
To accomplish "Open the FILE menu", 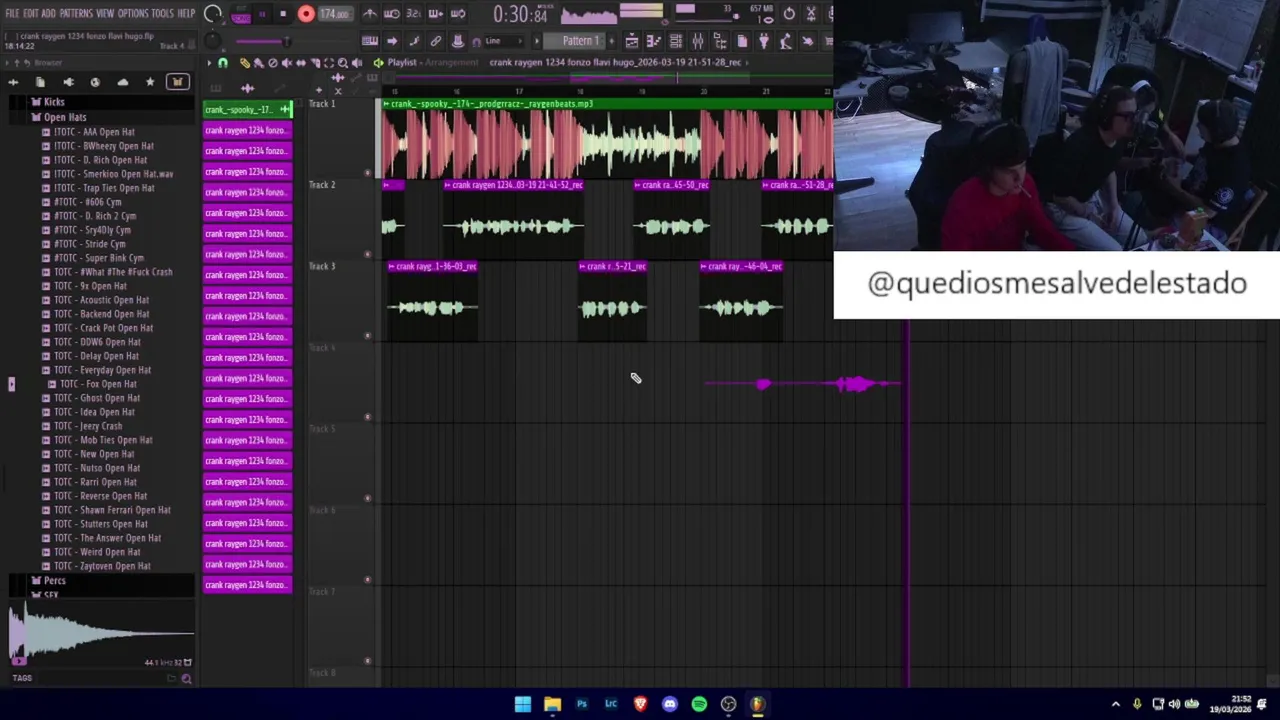I will click(x=12, y=13).
